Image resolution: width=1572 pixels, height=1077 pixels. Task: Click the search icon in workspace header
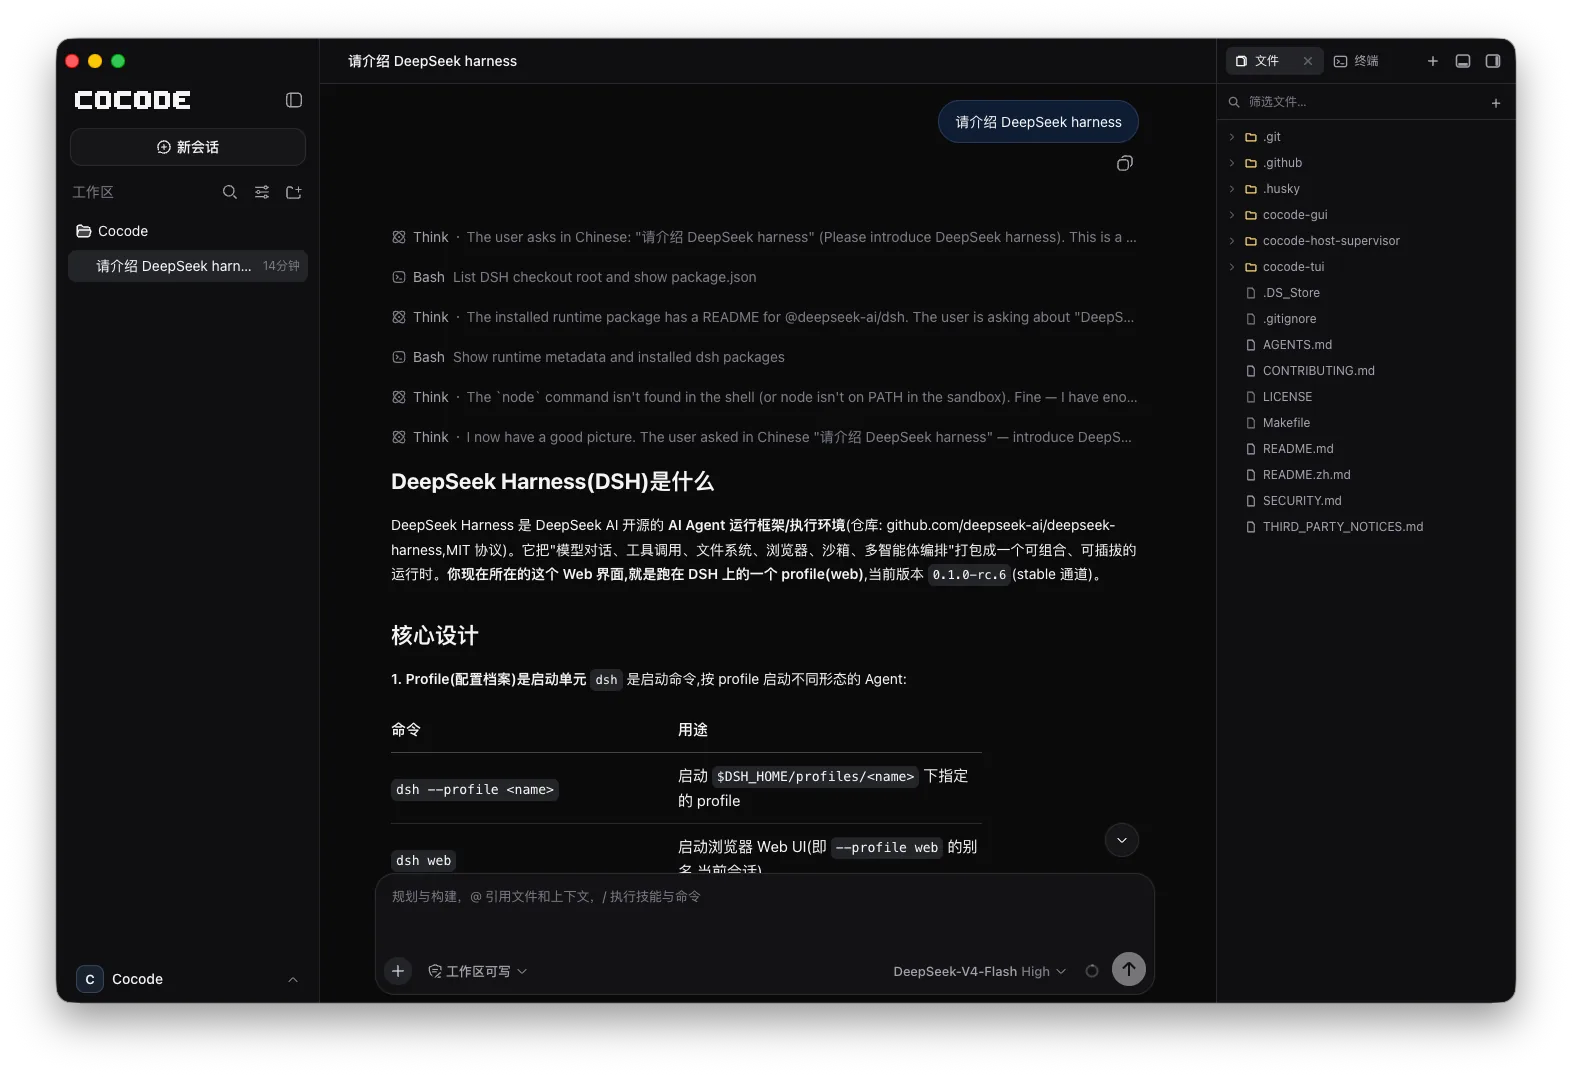tap(230, 192)
